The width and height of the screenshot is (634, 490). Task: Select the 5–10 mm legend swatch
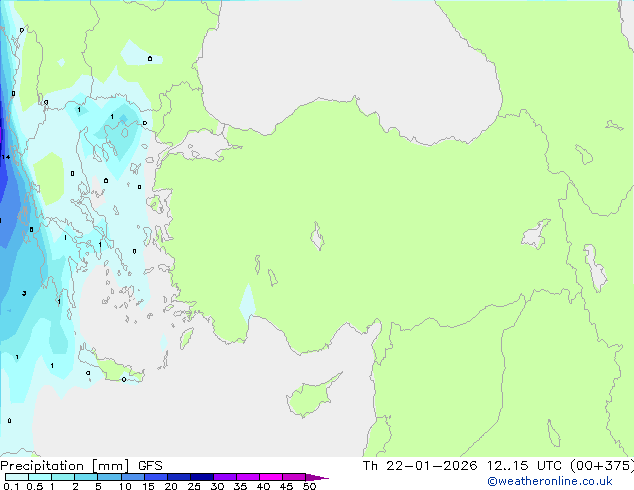[110, 477]
